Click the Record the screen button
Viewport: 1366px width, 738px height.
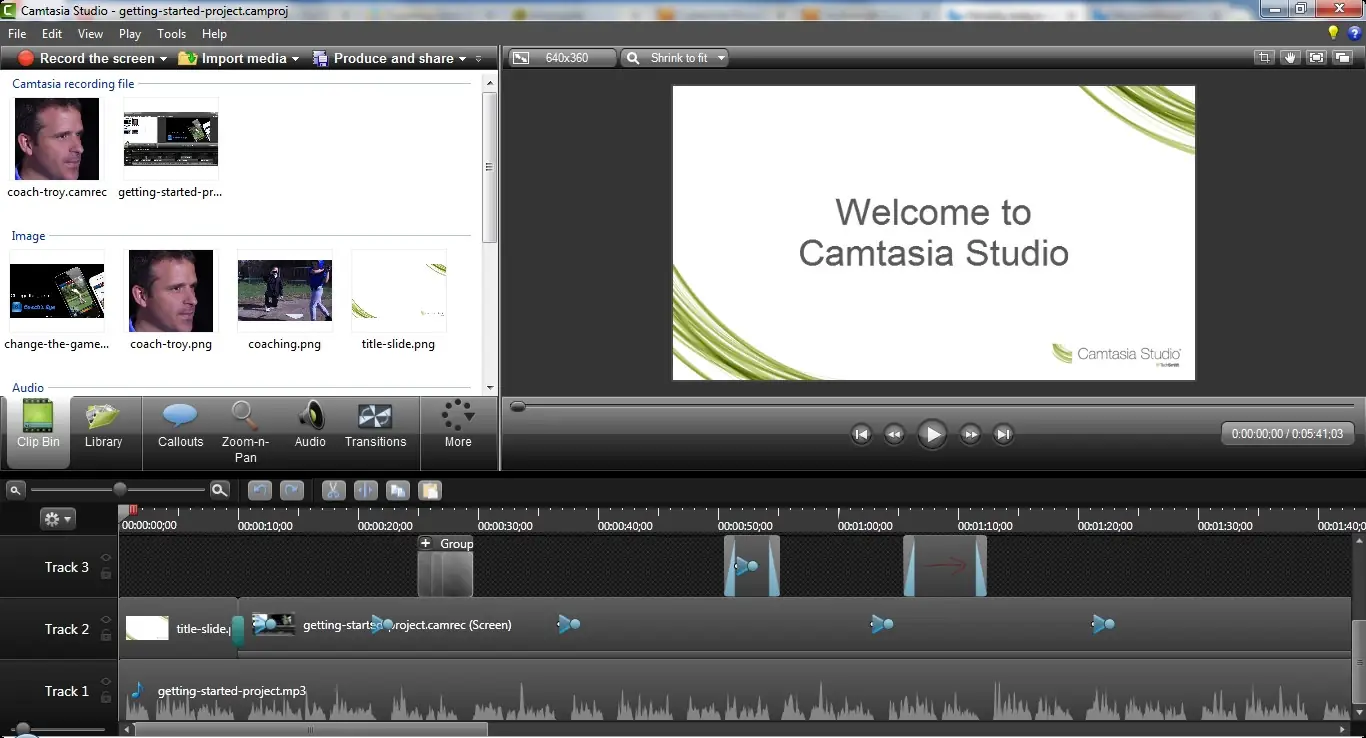coord(86,59)
